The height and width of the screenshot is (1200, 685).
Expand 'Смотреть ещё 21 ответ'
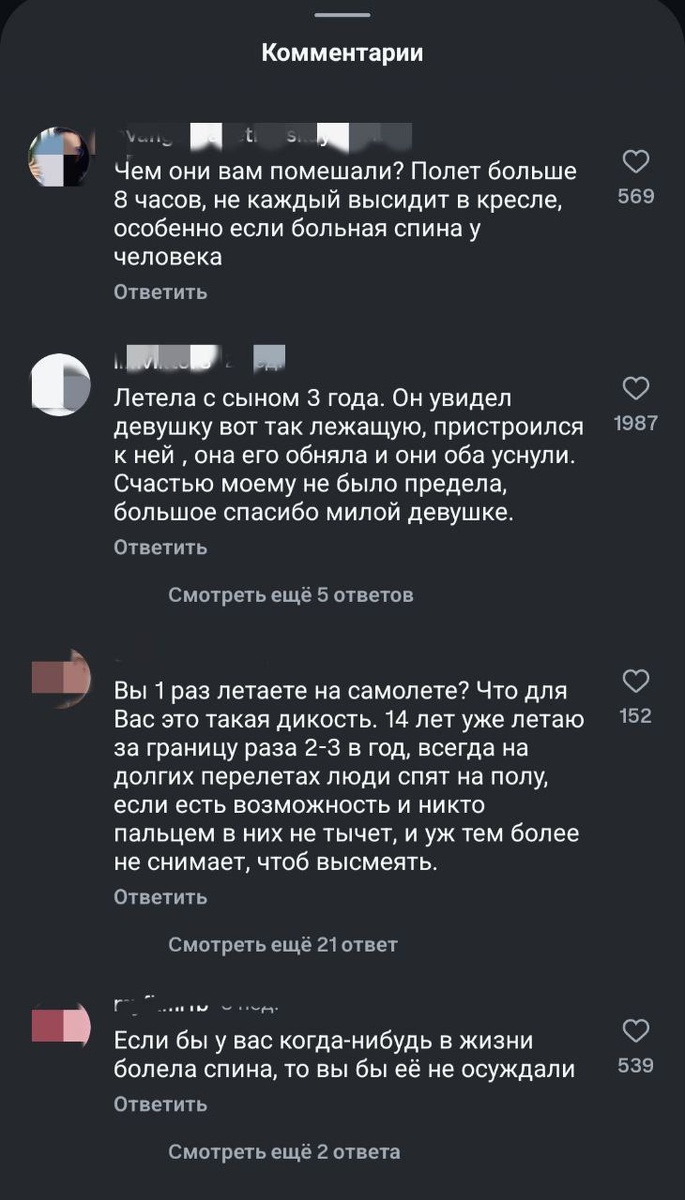tap(283, 943)
